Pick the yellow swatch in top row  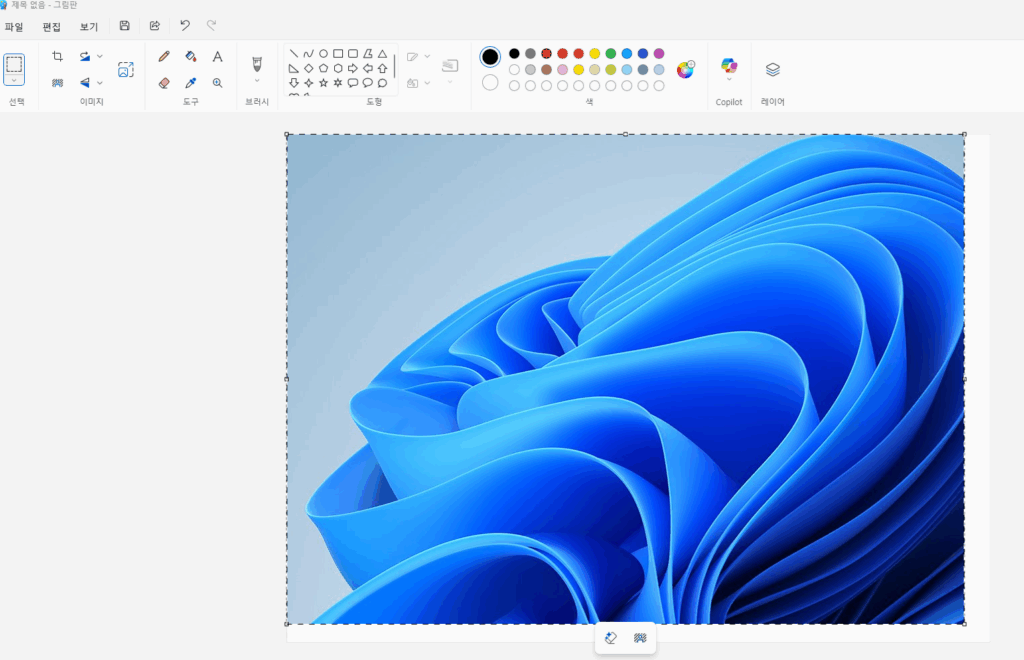point(594,54)
